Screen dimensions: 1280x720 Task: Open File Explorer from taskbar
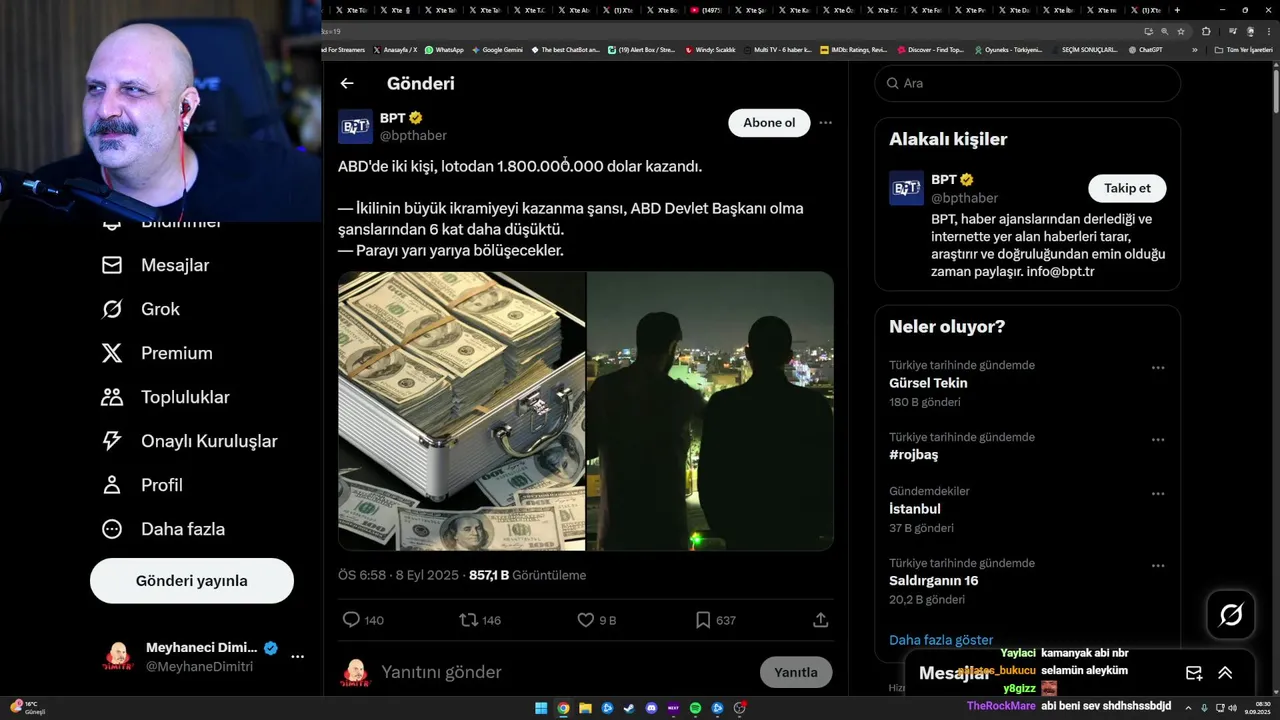coord(585,708)
